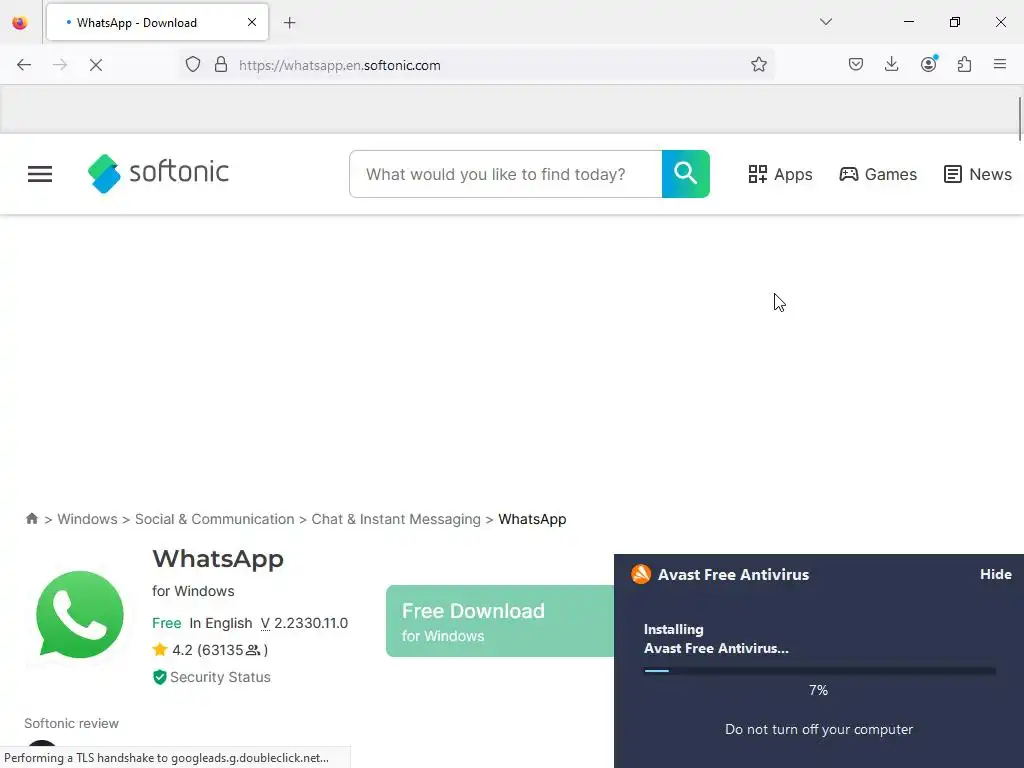Click the 'Do not turn off your computer' text
Viewport: 1024px width, 768px height.
[x=819, y=729]
